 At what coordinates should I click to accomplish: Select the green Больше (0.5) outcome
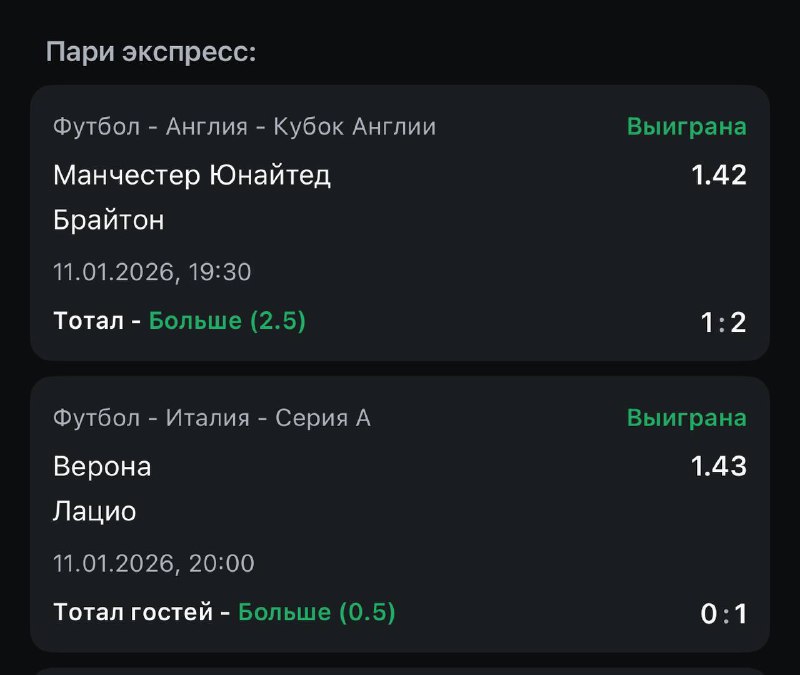pyautogui.click(x=317, y=612)
